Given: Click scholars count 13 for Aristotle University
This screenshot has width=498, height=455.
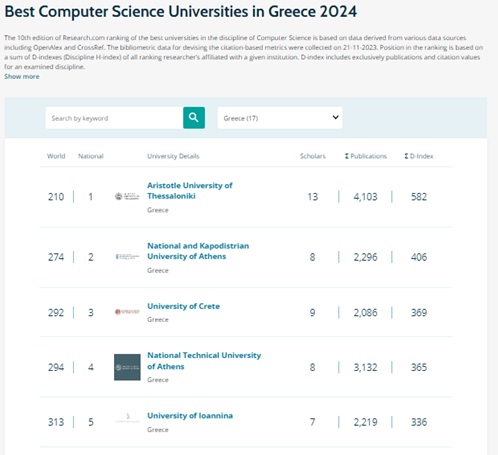Looking at the screenshot, I should (x=312, y=197).
